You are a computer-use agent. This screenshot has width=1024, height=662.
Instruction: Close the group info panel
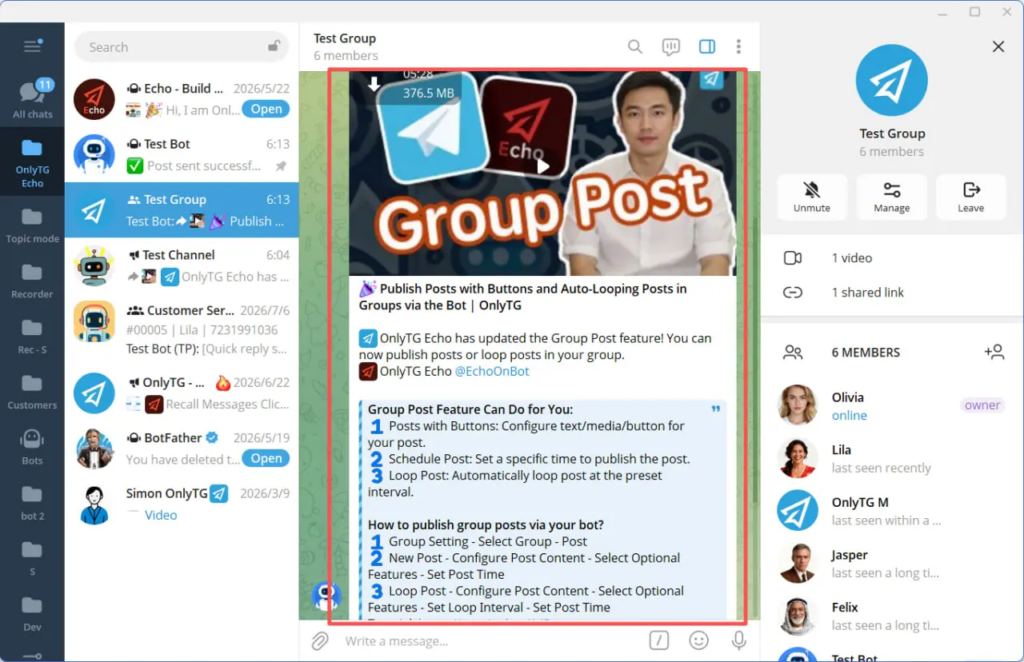(998, 46)
